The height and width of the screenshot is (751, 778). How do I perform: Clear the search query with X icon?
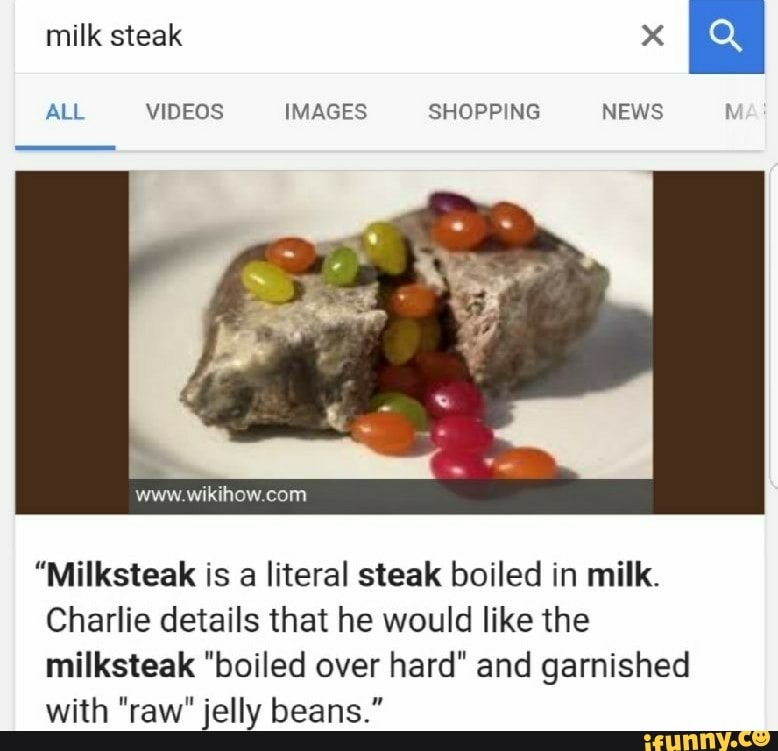[652, 36]
